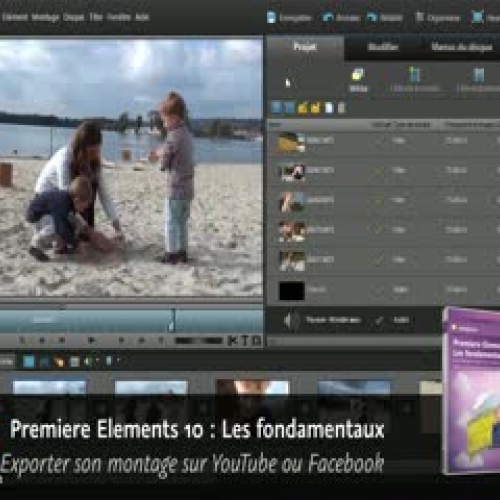
Task: Click the monitor timecode display
Action: click(199, 341)
